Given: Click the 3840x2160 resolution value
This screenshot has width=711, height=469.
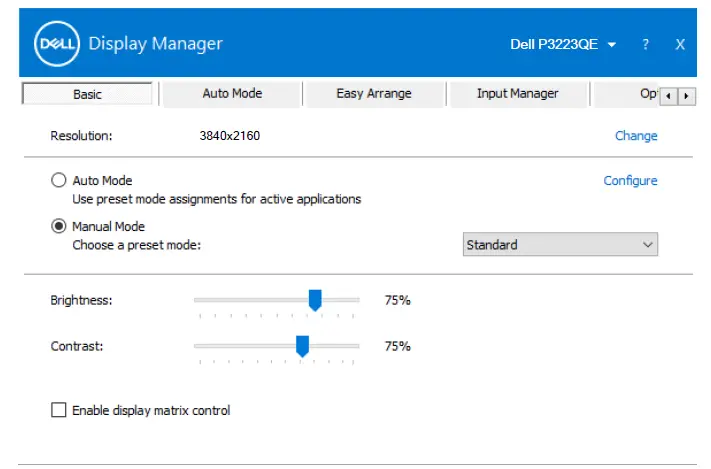Looking at the screenshot, I should [229, 136].
